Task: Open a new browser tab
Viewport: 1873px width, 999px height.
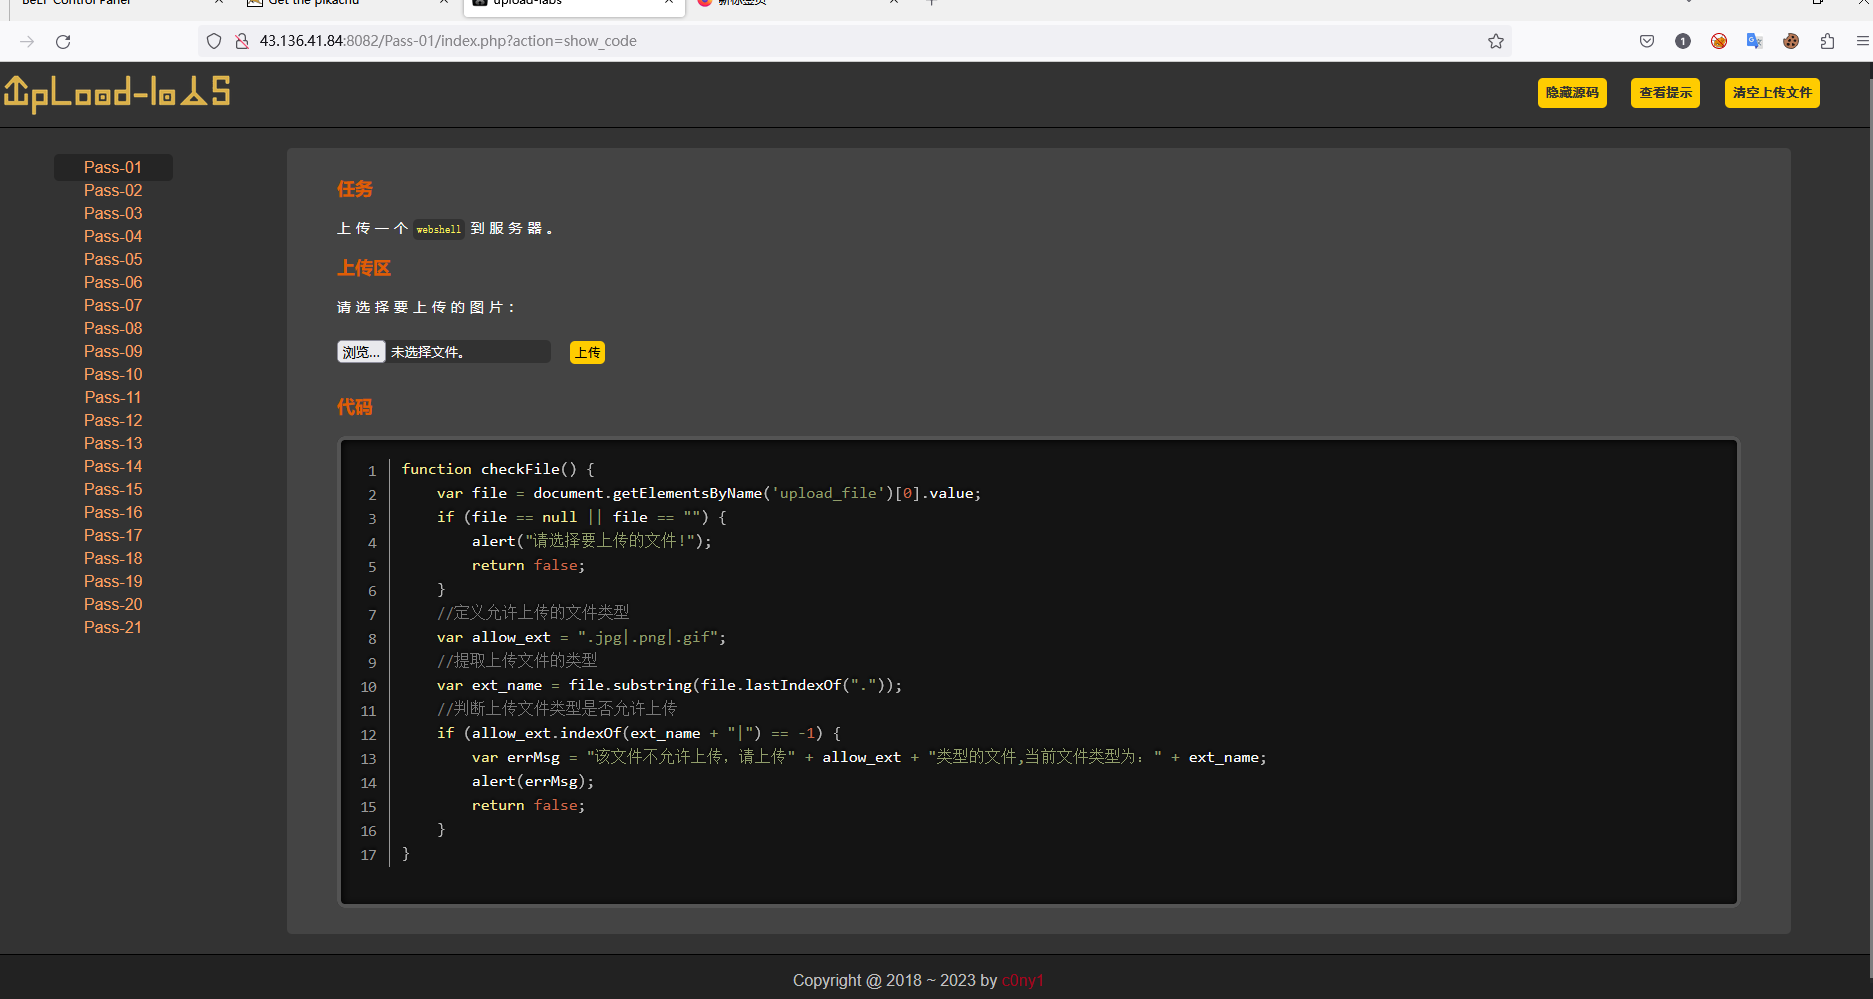Action: [931, 3]
